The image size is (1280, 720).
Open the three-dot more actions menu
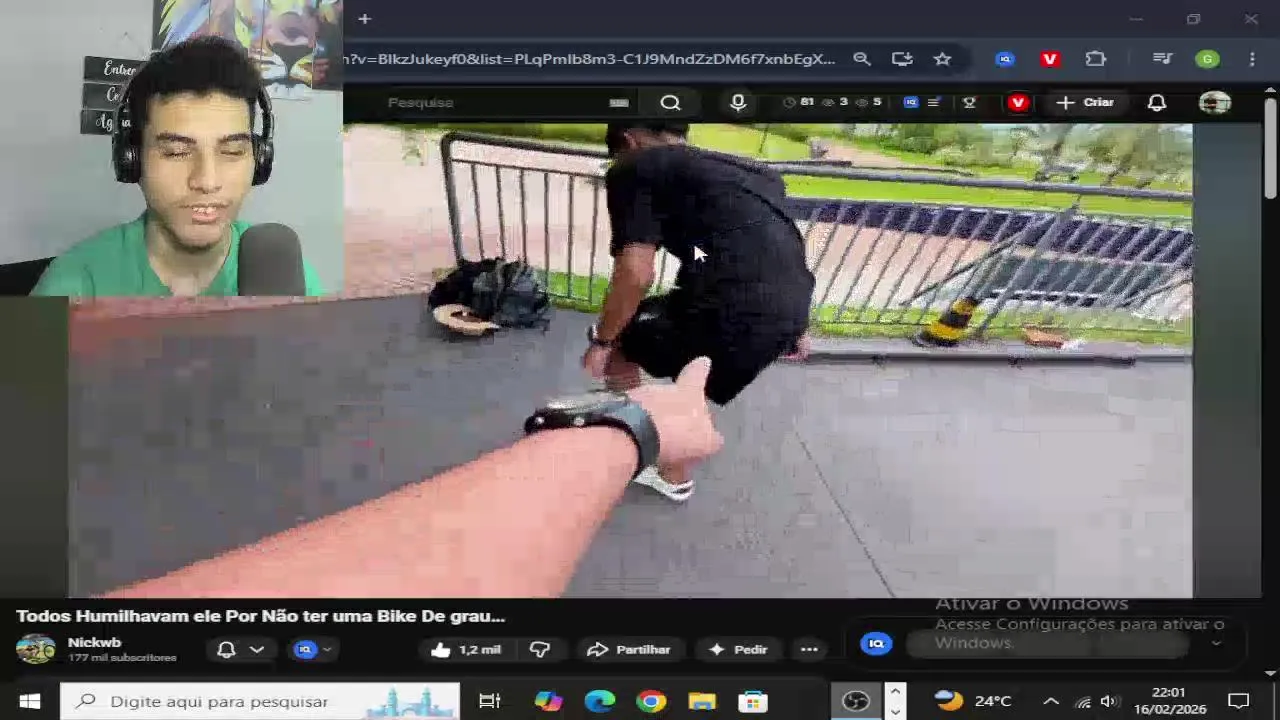click(x=809, y=649)
